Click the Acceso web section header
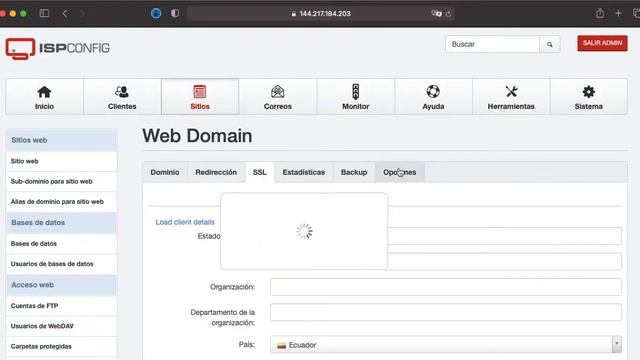Viewport: 640px width, 360px height. click(61, 285)
